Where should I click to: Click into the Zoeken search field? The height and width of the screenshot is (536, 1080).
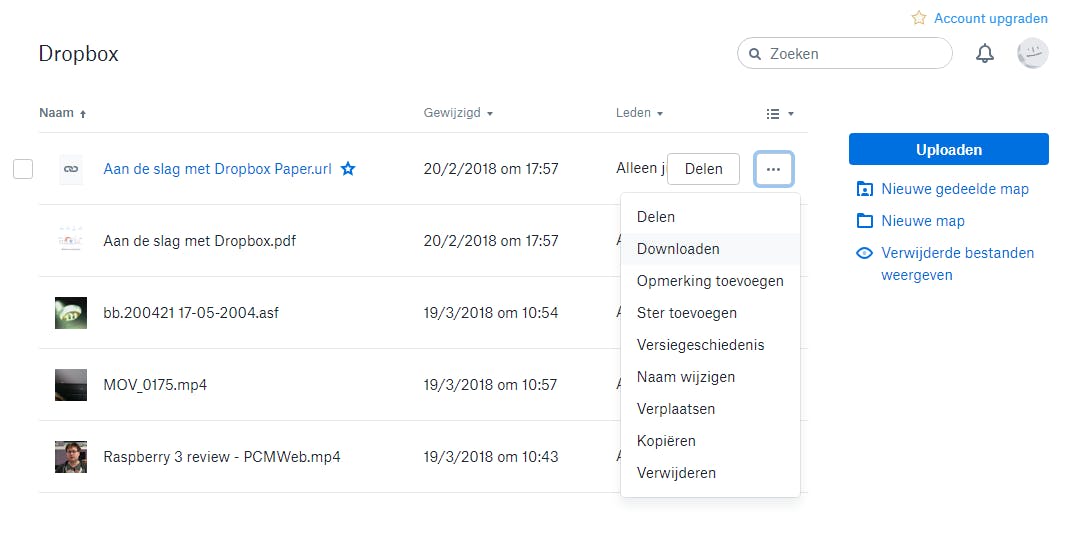click(x=855, y=54)
